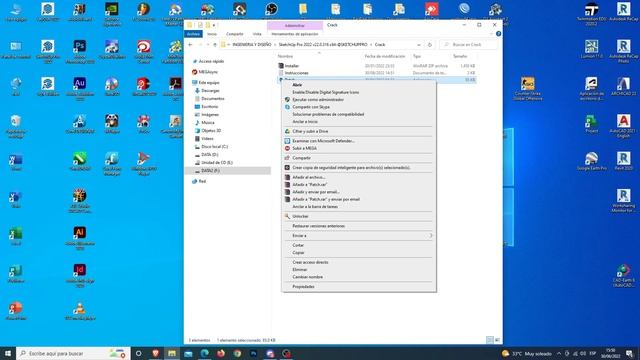This screenshot has width=640, height=360.
Task: Choose Unlocker from the context menu
Action: (359, 216)
